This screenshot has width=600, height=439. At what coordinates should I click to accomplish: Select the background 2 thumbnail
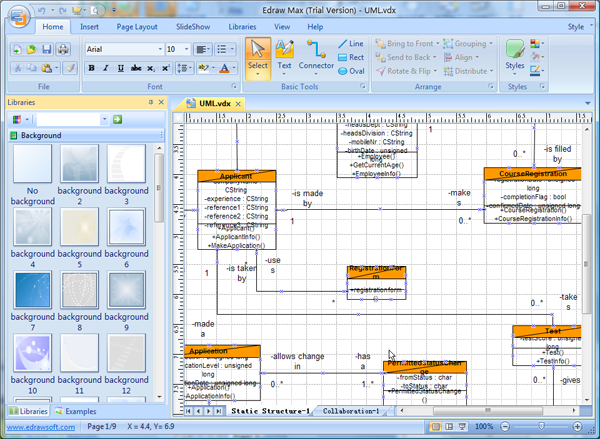(79, 163)
